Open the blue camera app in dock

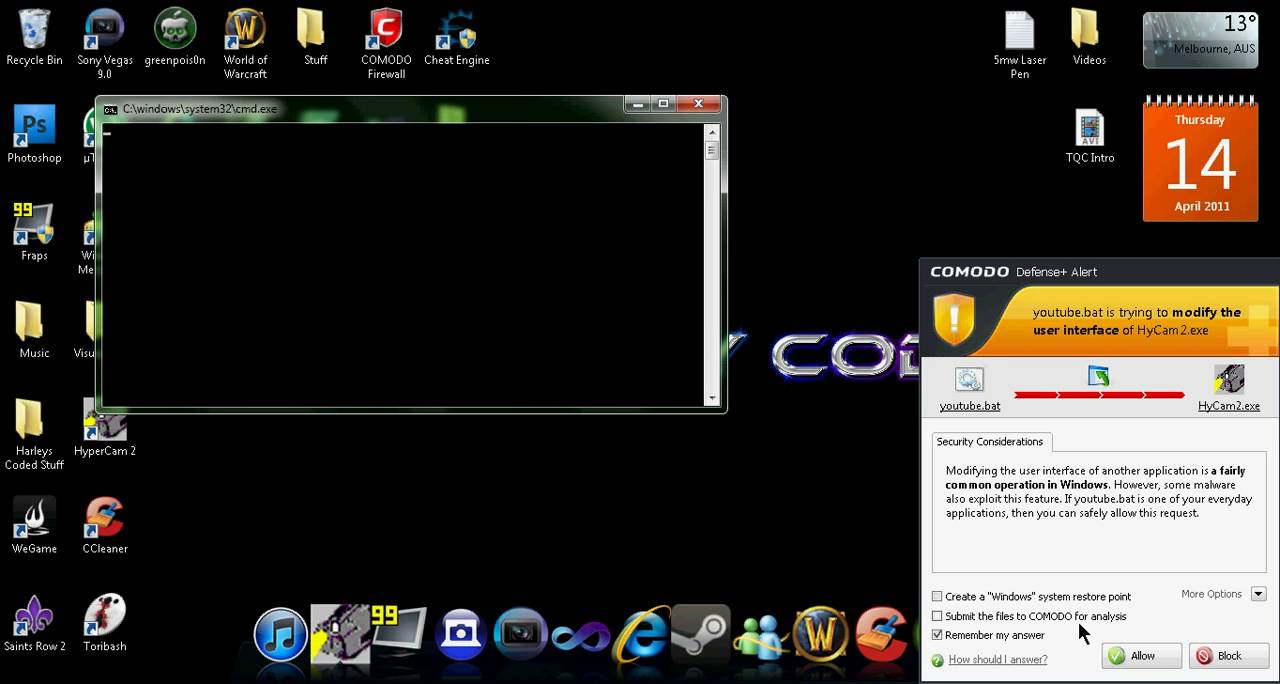pos(461,634)
